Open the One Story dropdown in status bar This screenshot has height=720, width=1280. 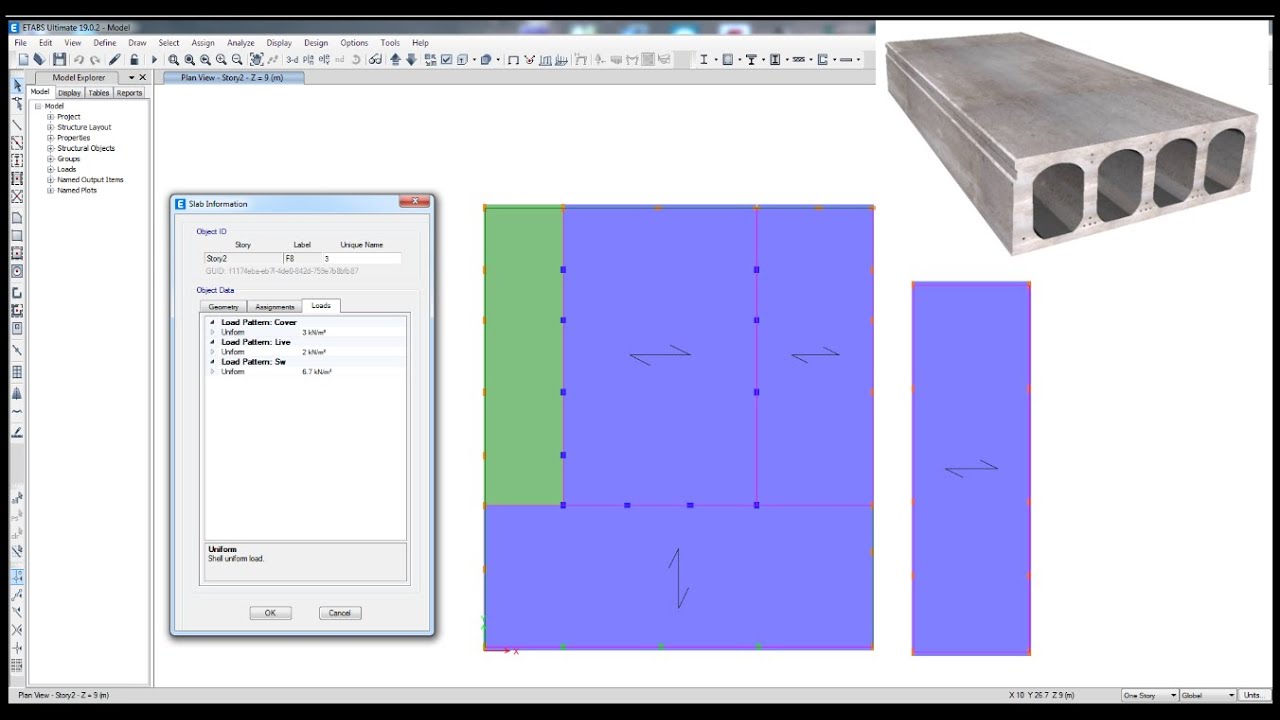tap(1171, 695)
